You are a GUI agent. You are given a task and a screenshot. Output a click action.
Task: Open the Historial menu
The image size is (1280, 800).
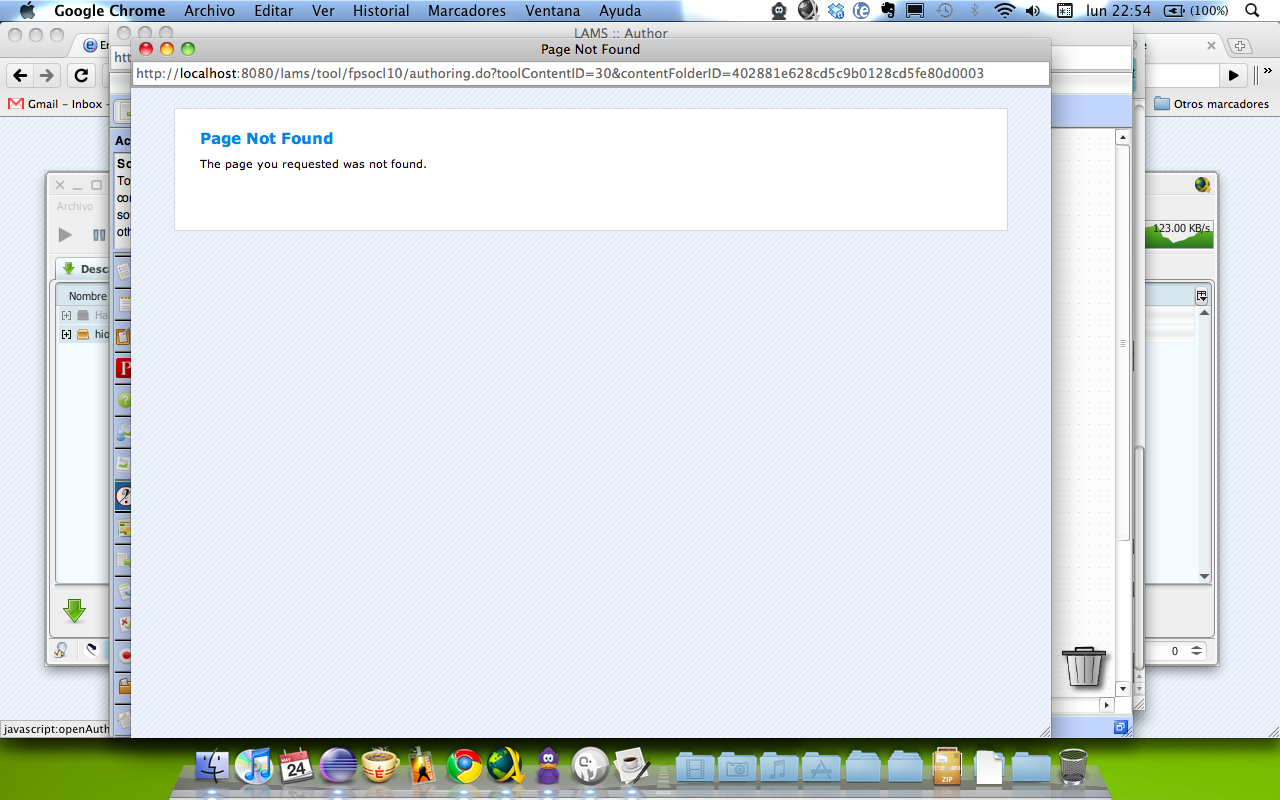(381, 11)
